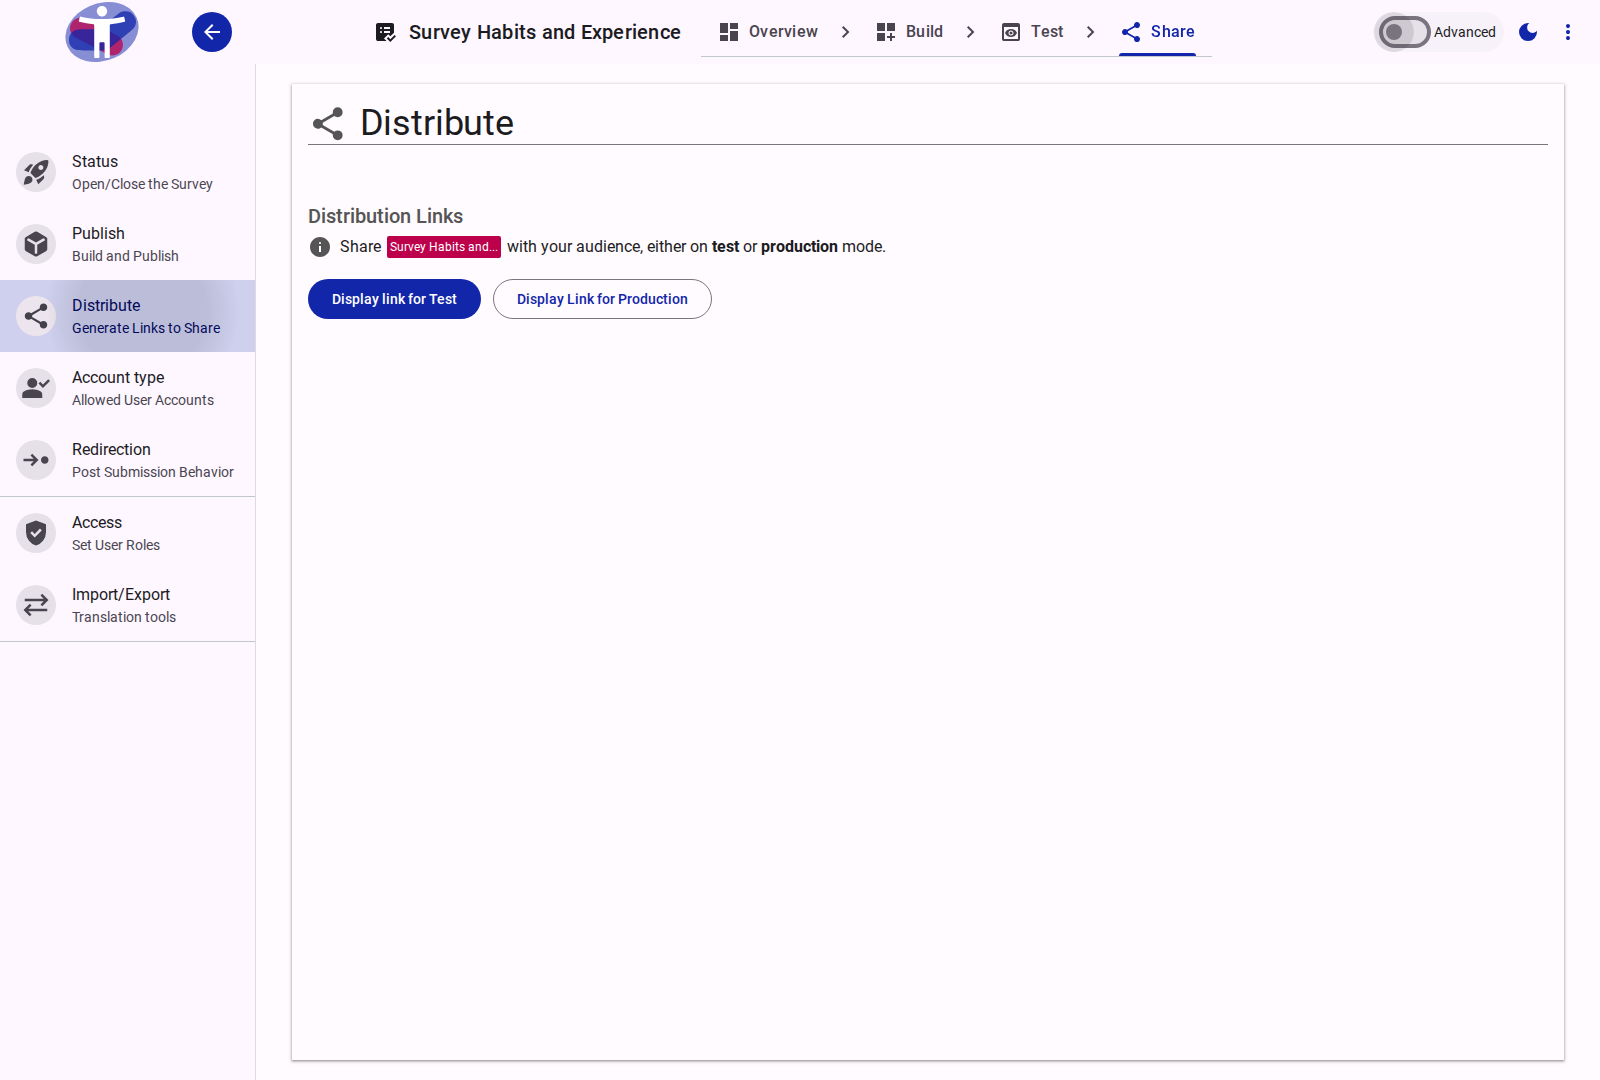Image resolution: width=1600 pixels, height=1080 pixels.
Task: Click the Redirection arrow icon
Action: point(36,460)
